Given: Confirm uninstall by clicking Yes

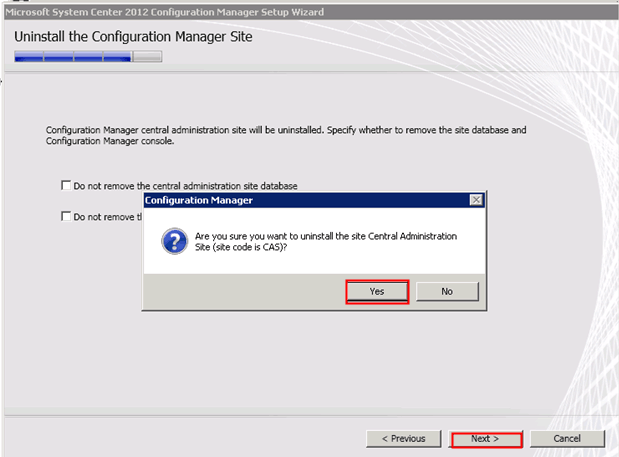Looking at the screenshot, I should [377, 292].
